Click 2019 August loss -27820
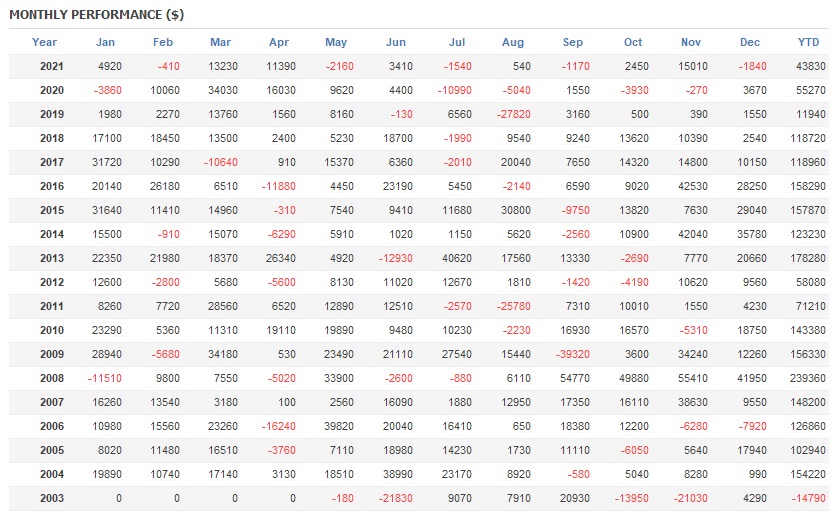The height and width of the screenshot is (514, 834). coord(512,114)
